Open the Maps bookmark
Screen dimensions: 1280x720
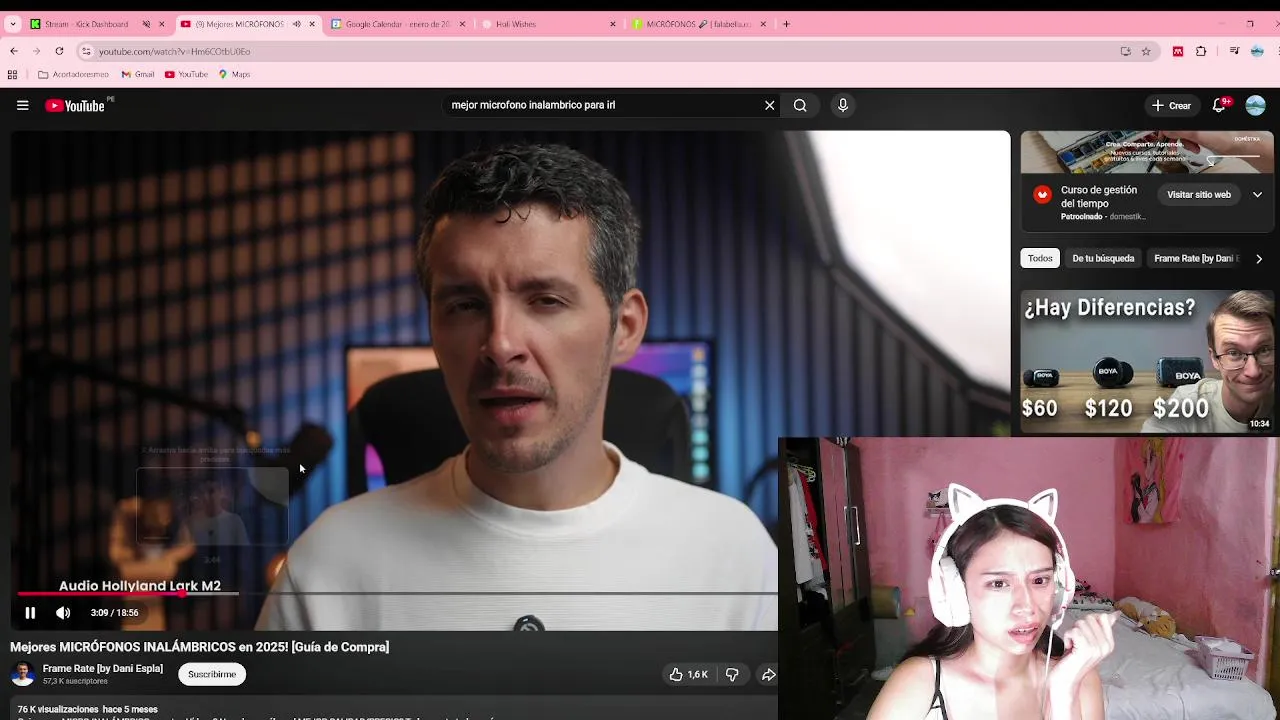tap(234, 74)
